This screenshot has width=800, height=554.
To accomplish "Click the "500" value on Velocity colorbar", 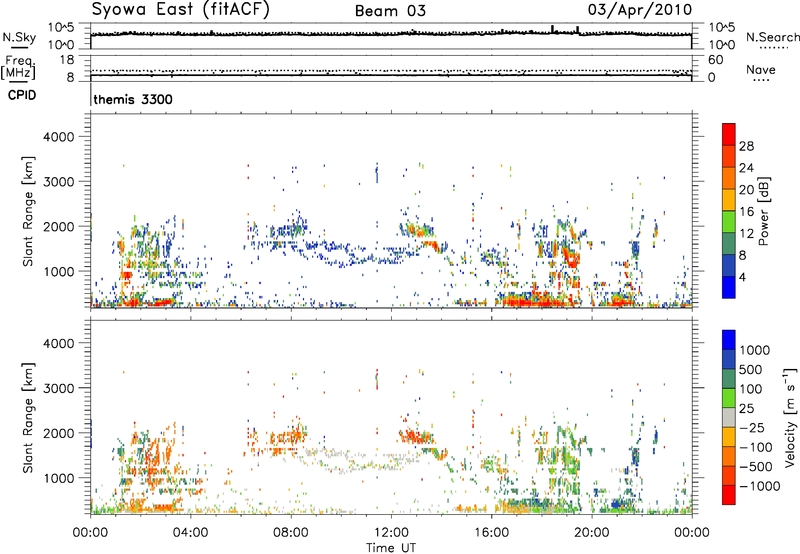I will [x=751, y=370].
